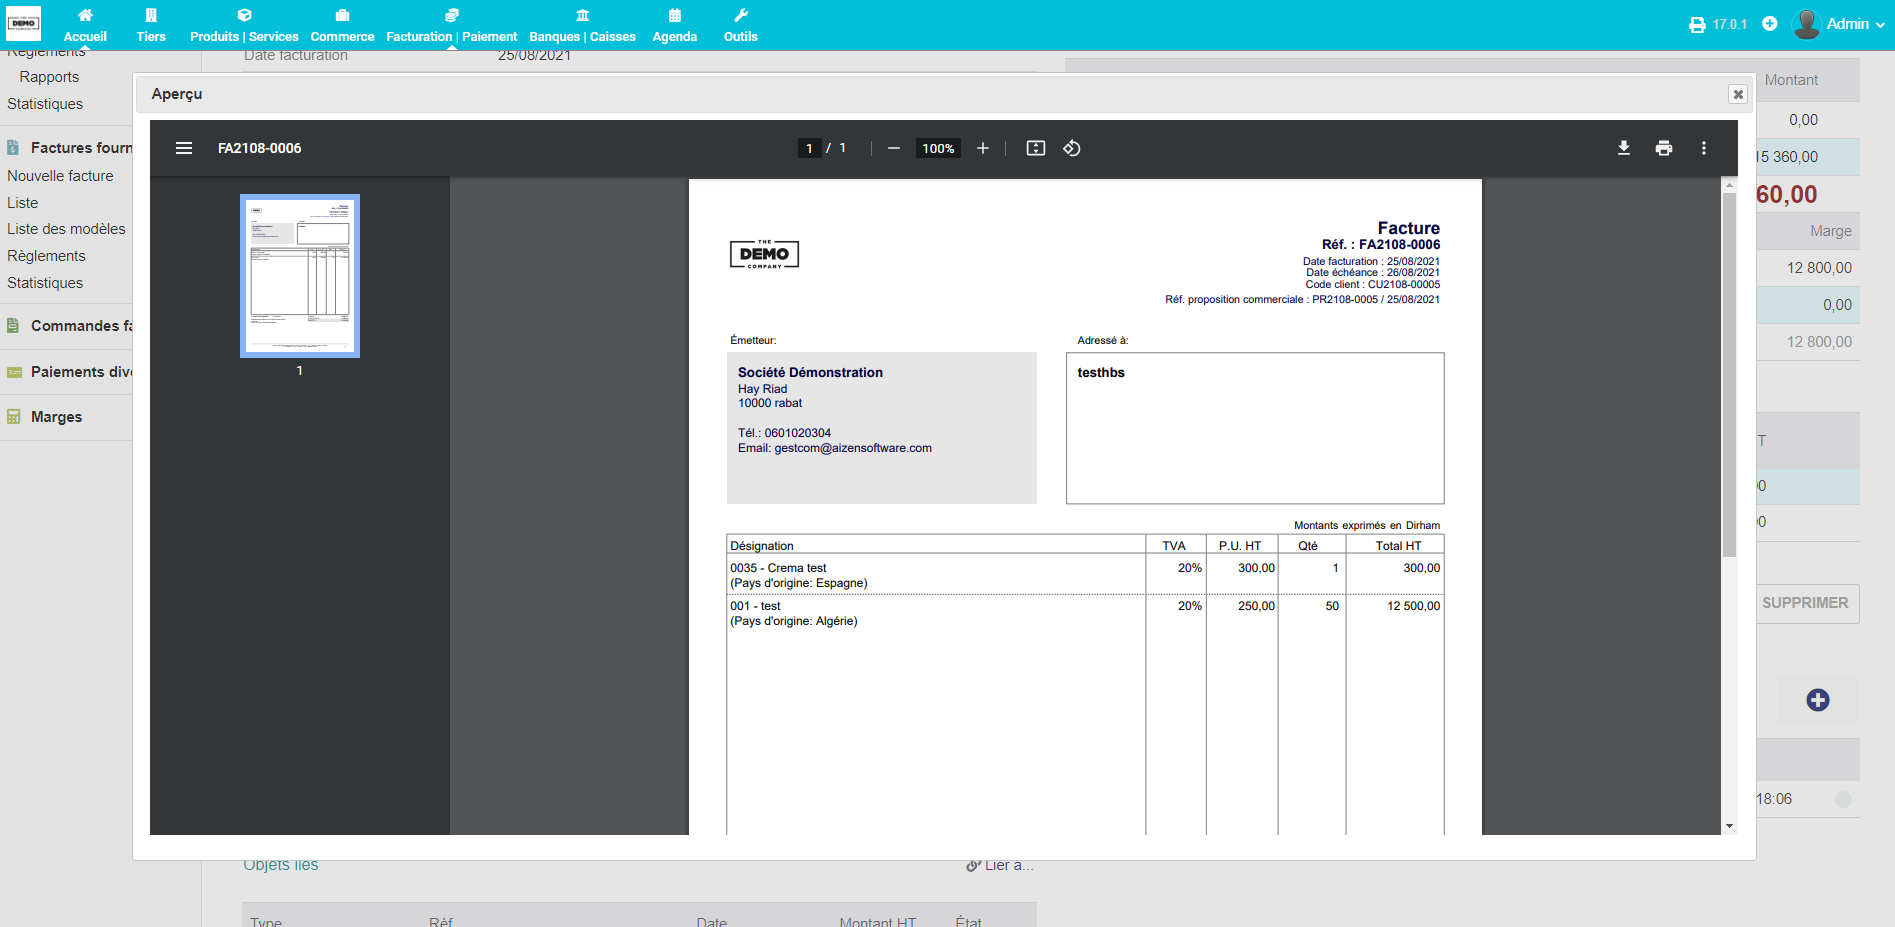Select the page 1 thumbnail
Image resolution: width=1895 pixels, height=927 pixels.
coord(300,276)
